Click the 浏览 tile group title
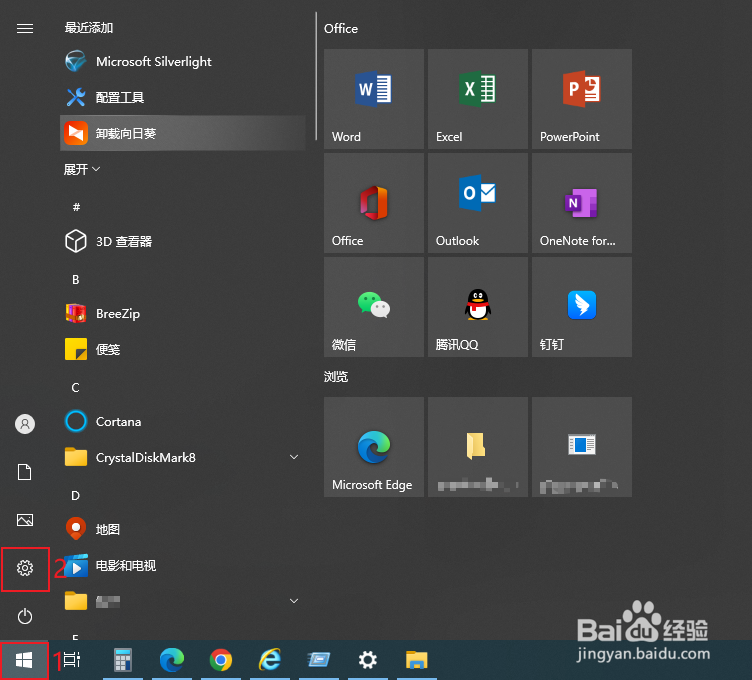This screenshot has height=680, width=752. point(336,377)
